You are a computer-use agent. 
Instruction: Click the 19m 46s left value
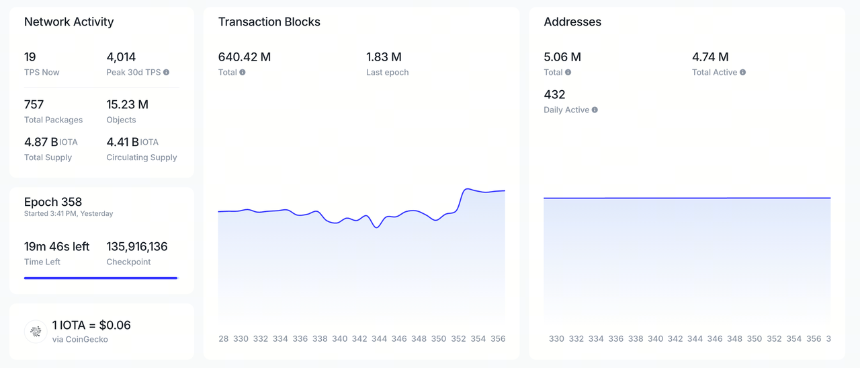56,247
